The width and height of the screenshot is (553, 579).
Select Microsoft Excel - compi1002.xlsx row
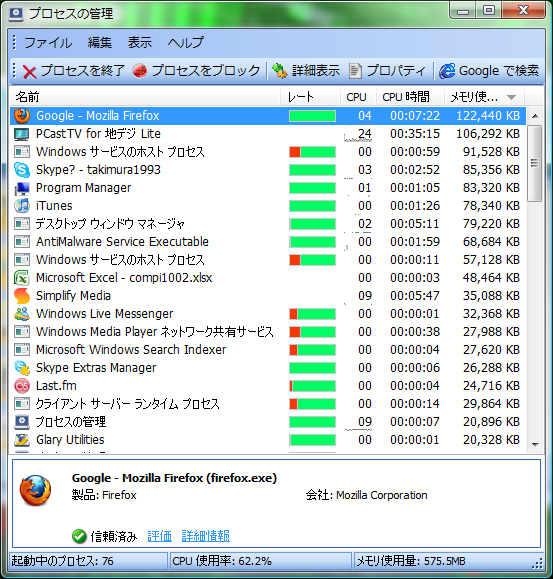pos(268,278)
